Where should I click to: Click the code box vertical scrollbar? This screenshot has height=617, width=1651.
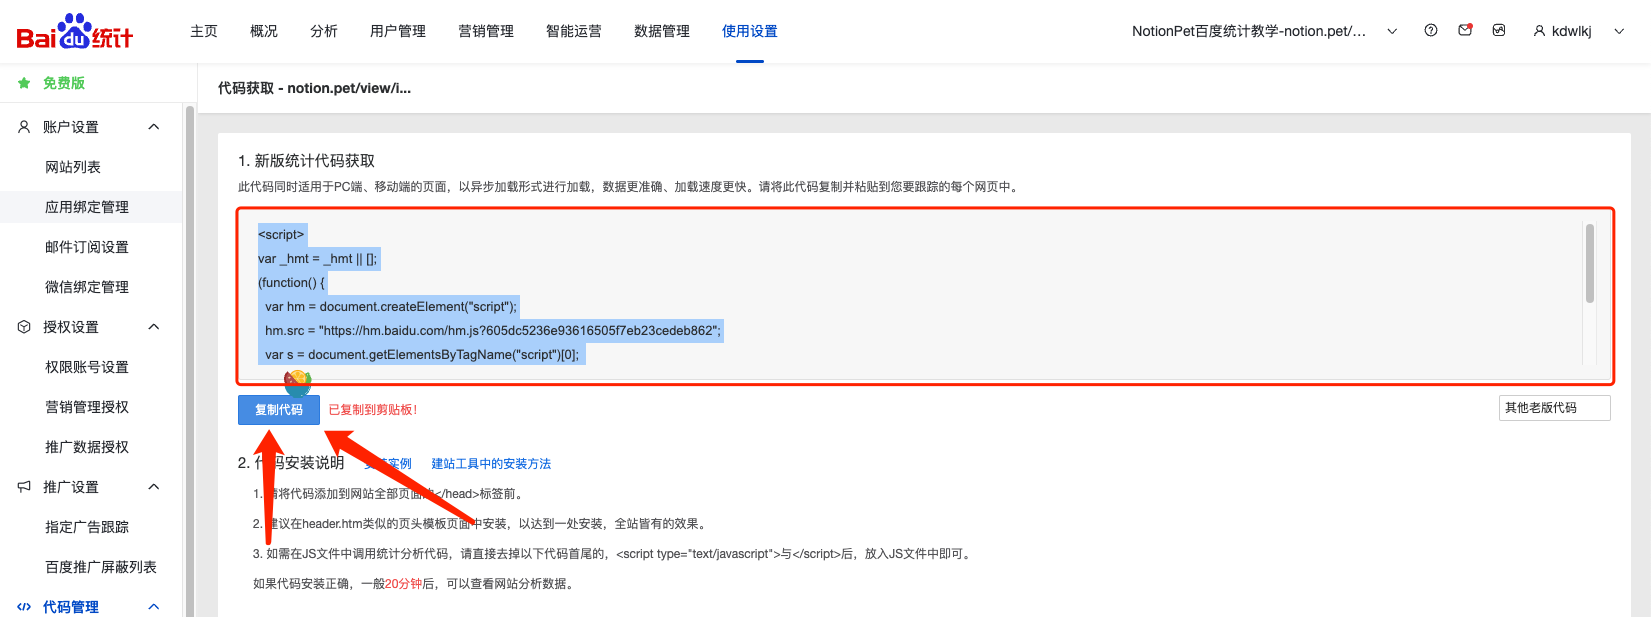(1589, 263)
